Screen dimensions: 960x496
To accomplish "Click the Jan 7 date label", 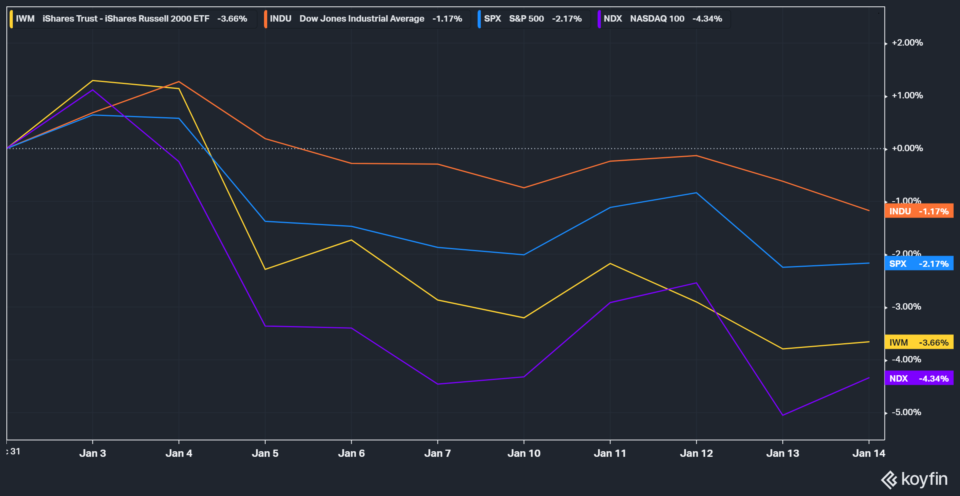I will coord(437,452).
